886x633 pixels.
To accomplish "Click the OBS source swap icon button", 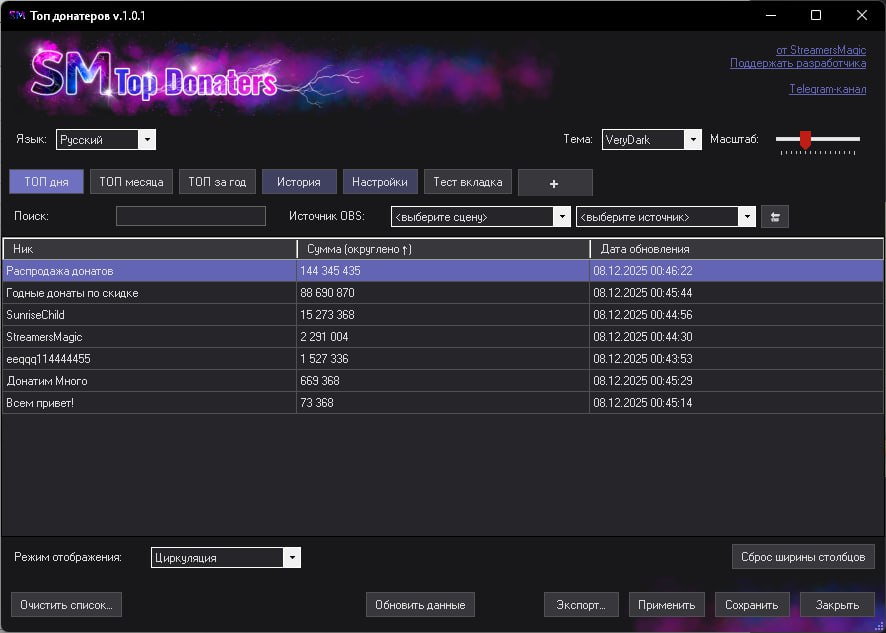I will [x=774, y=216].
